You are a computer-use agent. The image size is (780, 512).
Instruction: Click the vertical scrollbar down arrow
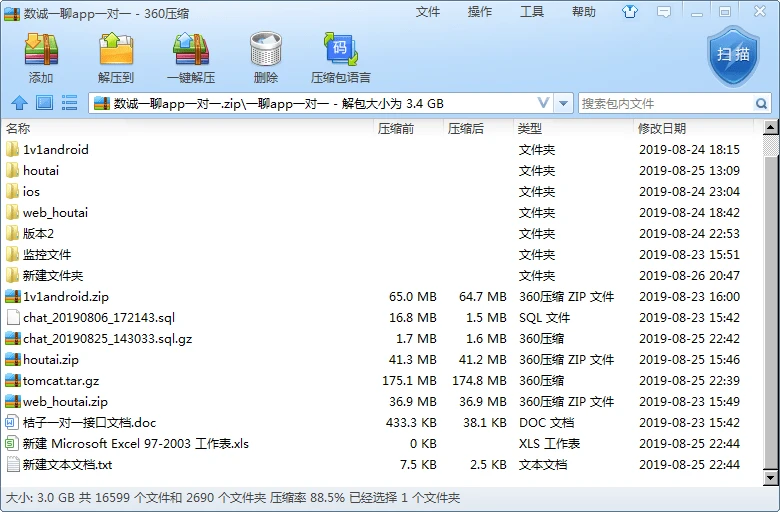pyautogui.click(x=771, y=479)
